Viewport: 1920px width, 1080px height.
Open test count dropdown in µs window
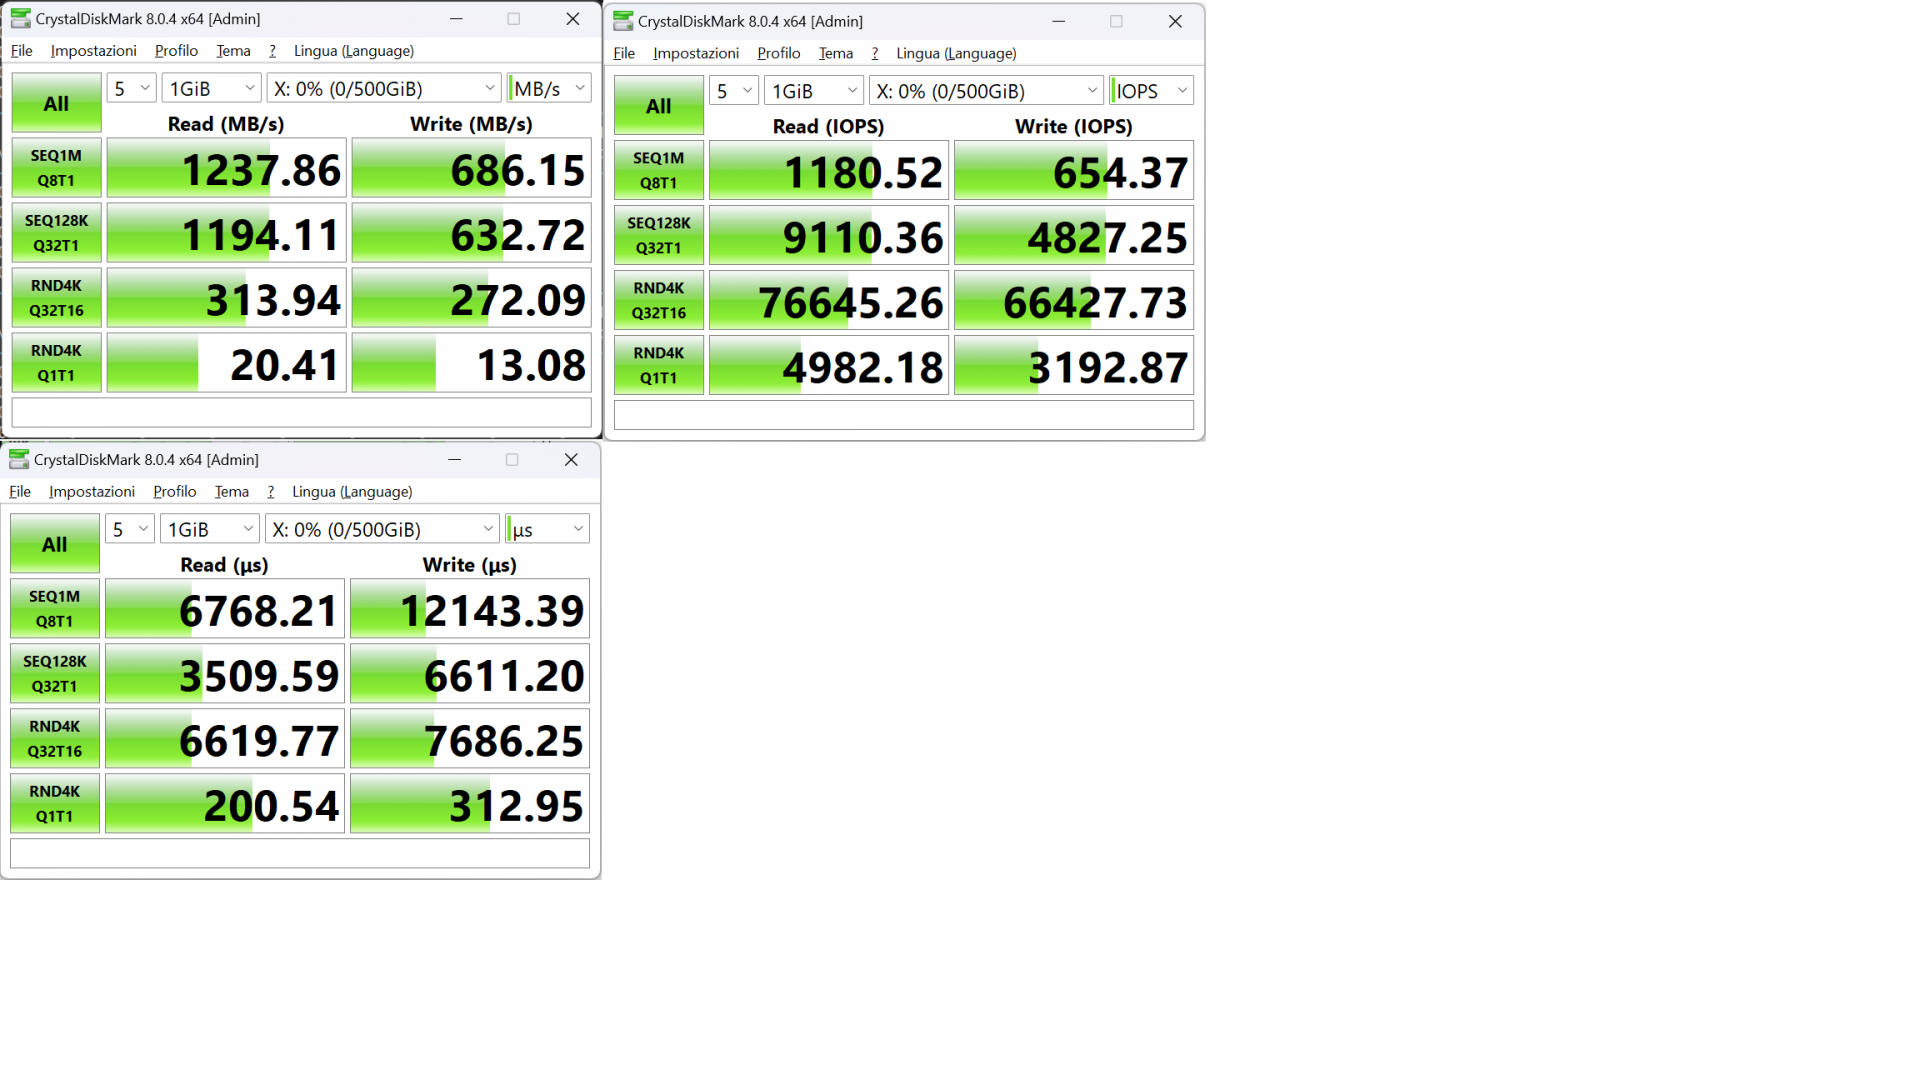click(x=130, y=529)
